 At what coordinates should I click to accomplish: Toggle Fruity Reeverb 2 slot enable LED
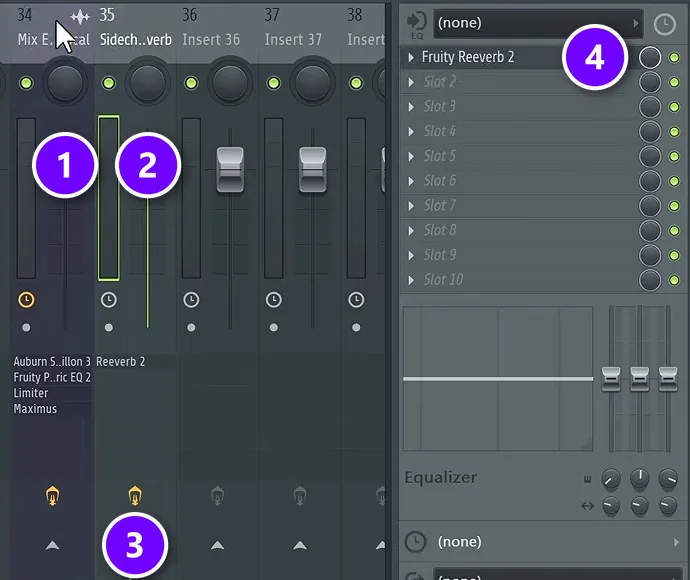[674, 58]
